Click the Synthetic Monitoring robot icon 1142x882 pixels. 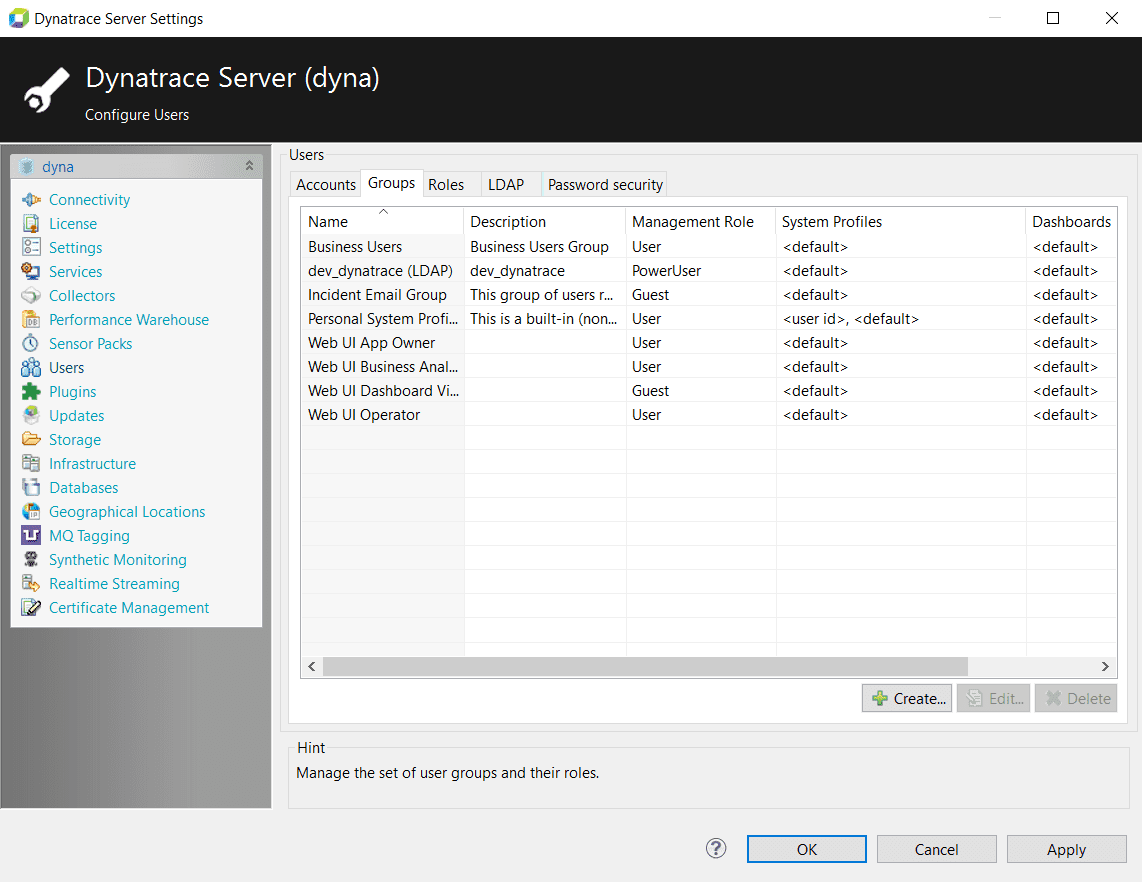pos(31,560)
